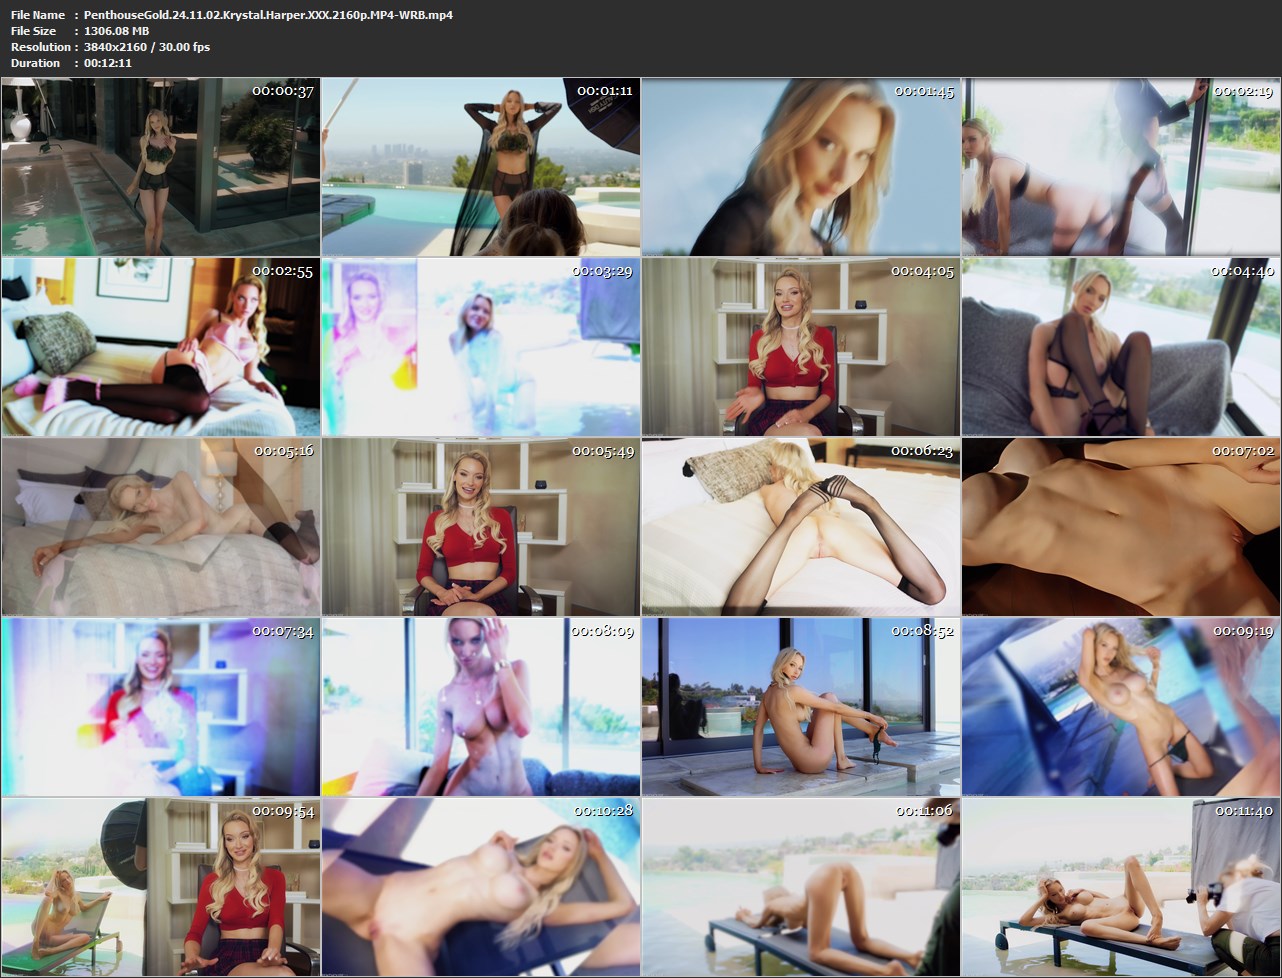Open the thumbnail stamped 00:00:37
Viewport: 1282px width, 978px height.
click(x=161, y=167)
